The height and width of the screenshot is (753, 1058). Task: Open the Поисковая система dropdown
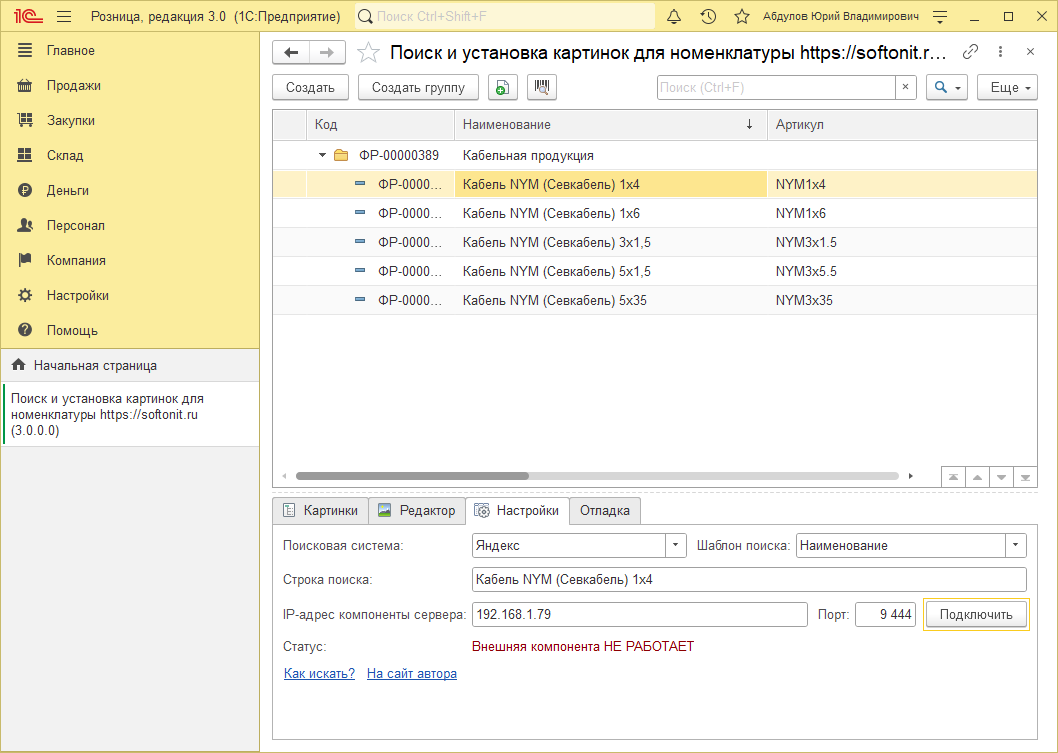coord(677,545)
